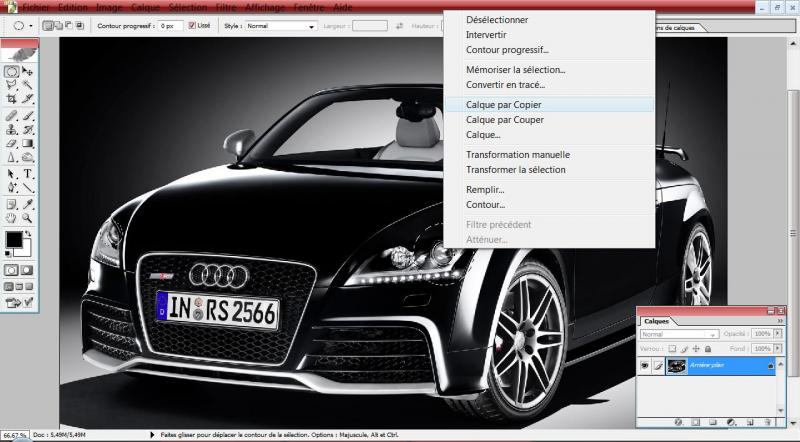Select the Gradient tool
Viewport: 800px width, 442px height.
tap(28, 144)
